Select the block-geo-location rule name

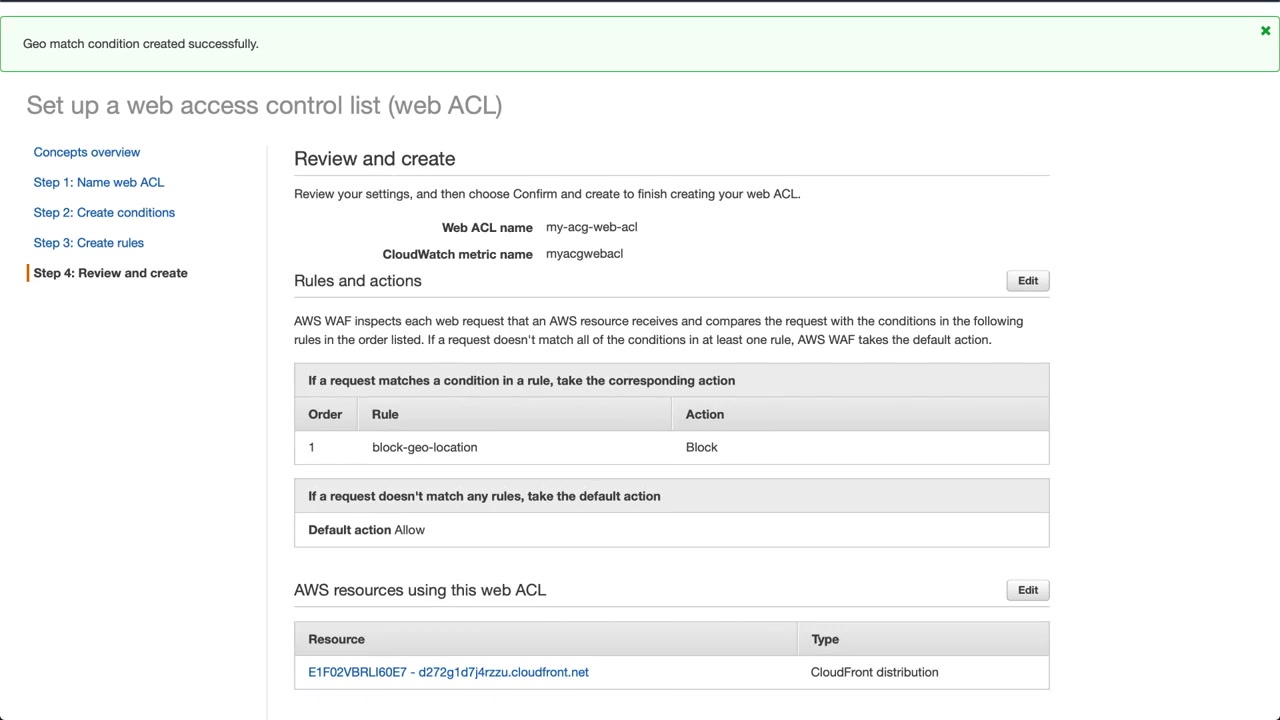click(424, 447)
